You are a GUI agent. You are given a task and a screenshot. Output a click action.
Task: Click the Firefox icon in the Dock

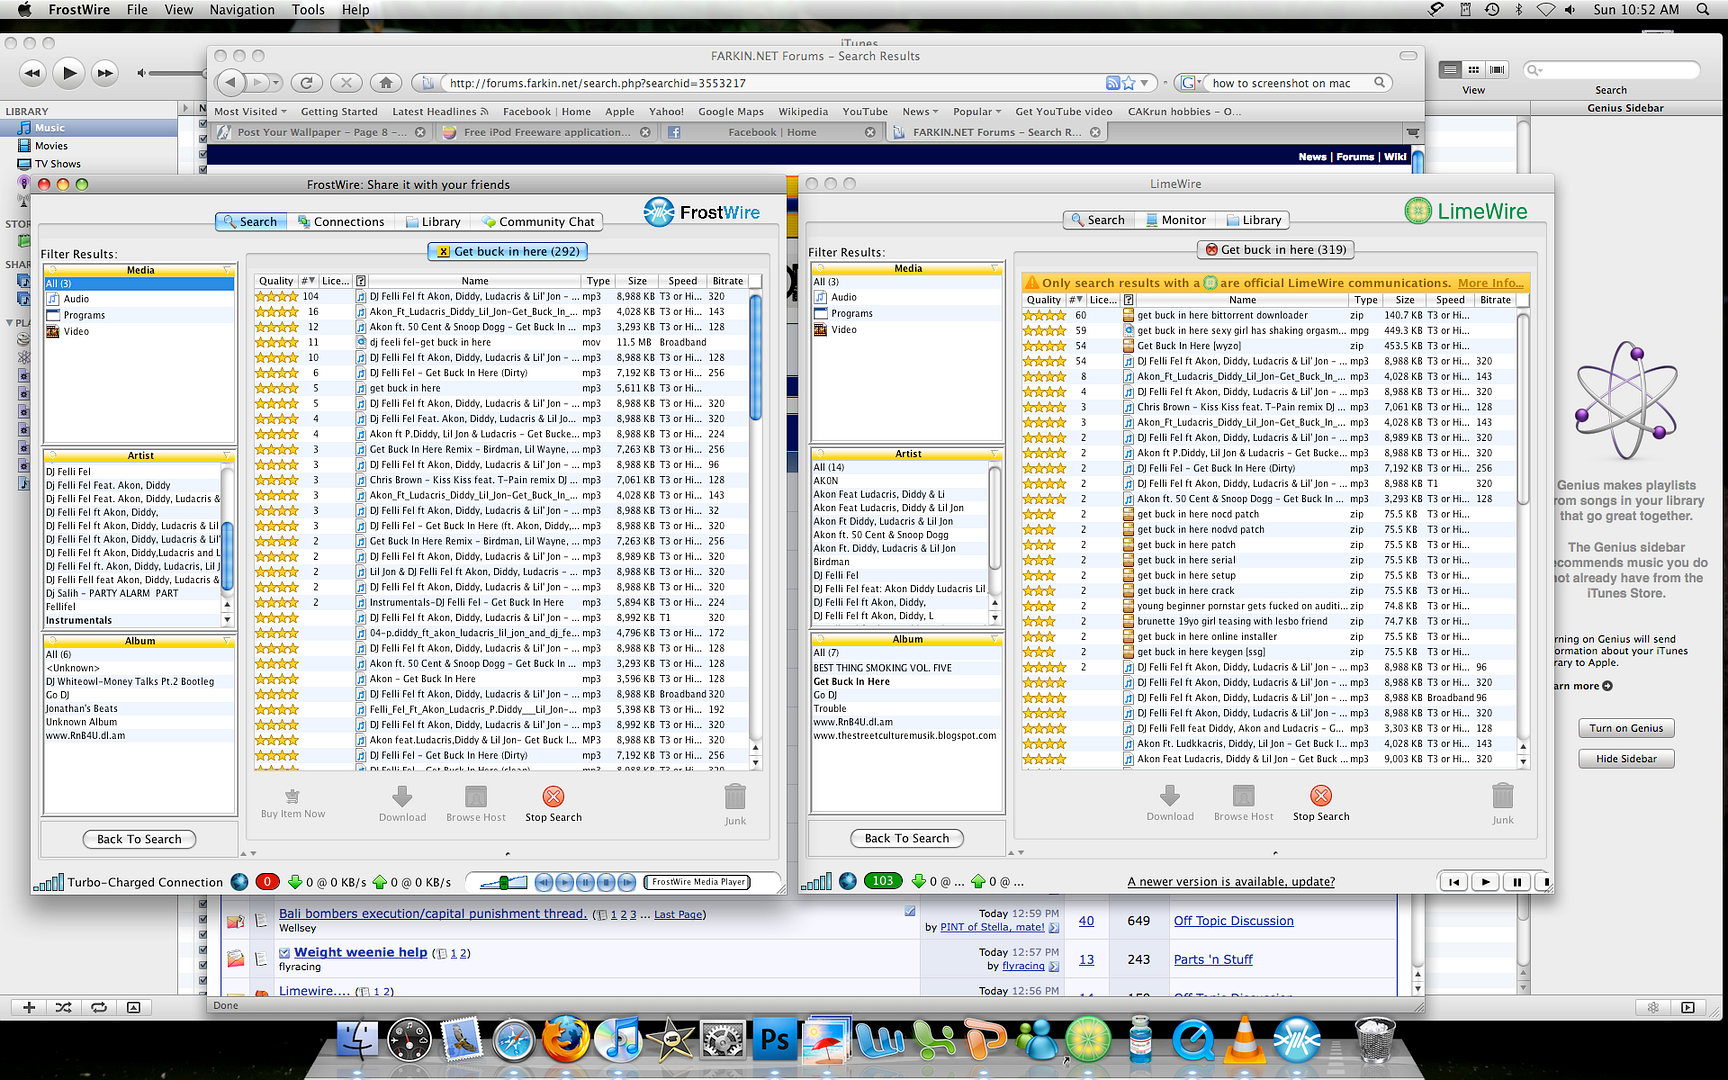tap(566, 1040)
